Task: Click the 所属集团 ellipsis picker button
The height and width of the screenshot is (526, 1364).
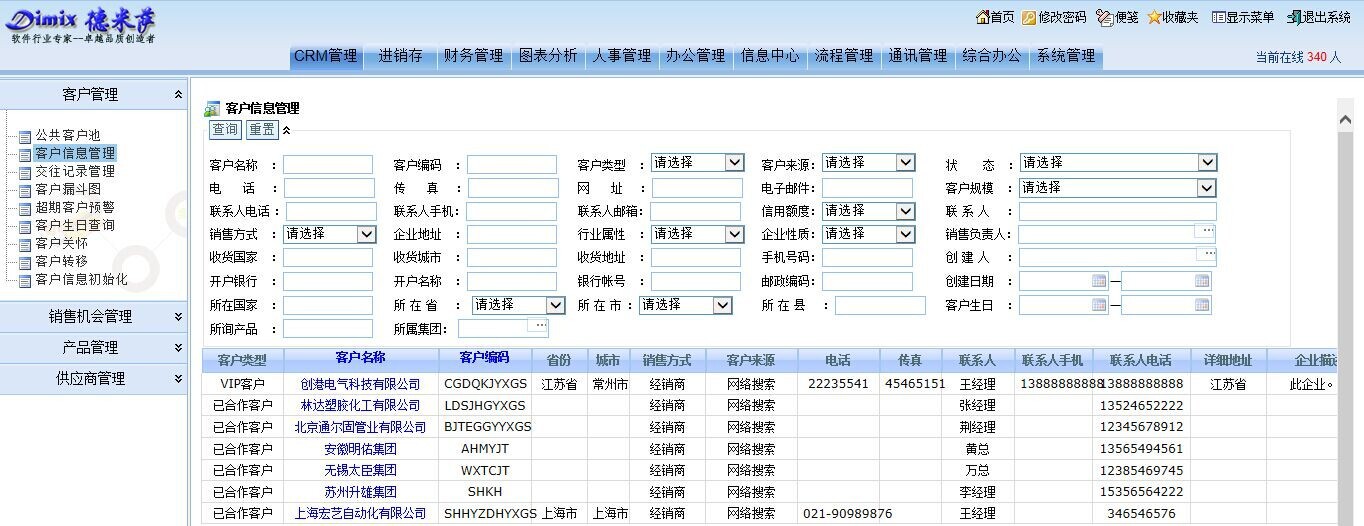Action: [x=539, y=326]
